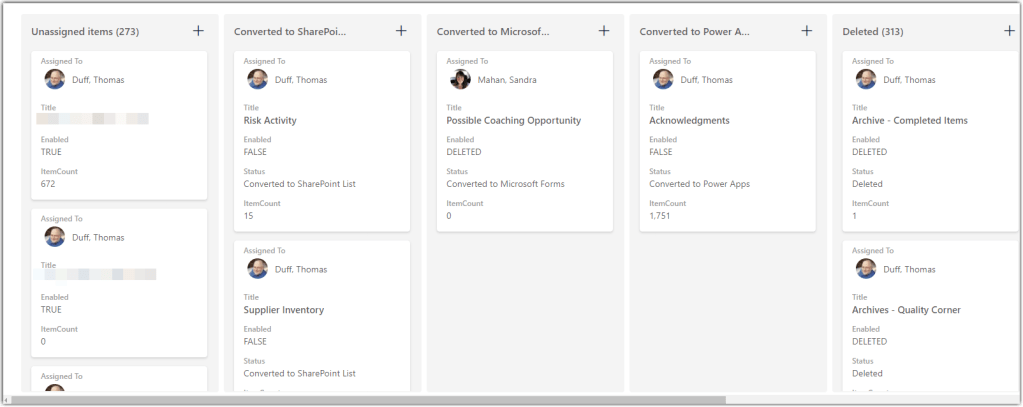The image size is (1023, 407).
Task: Add new card to Converted to Power Apps column
Action: click(807, 31)
